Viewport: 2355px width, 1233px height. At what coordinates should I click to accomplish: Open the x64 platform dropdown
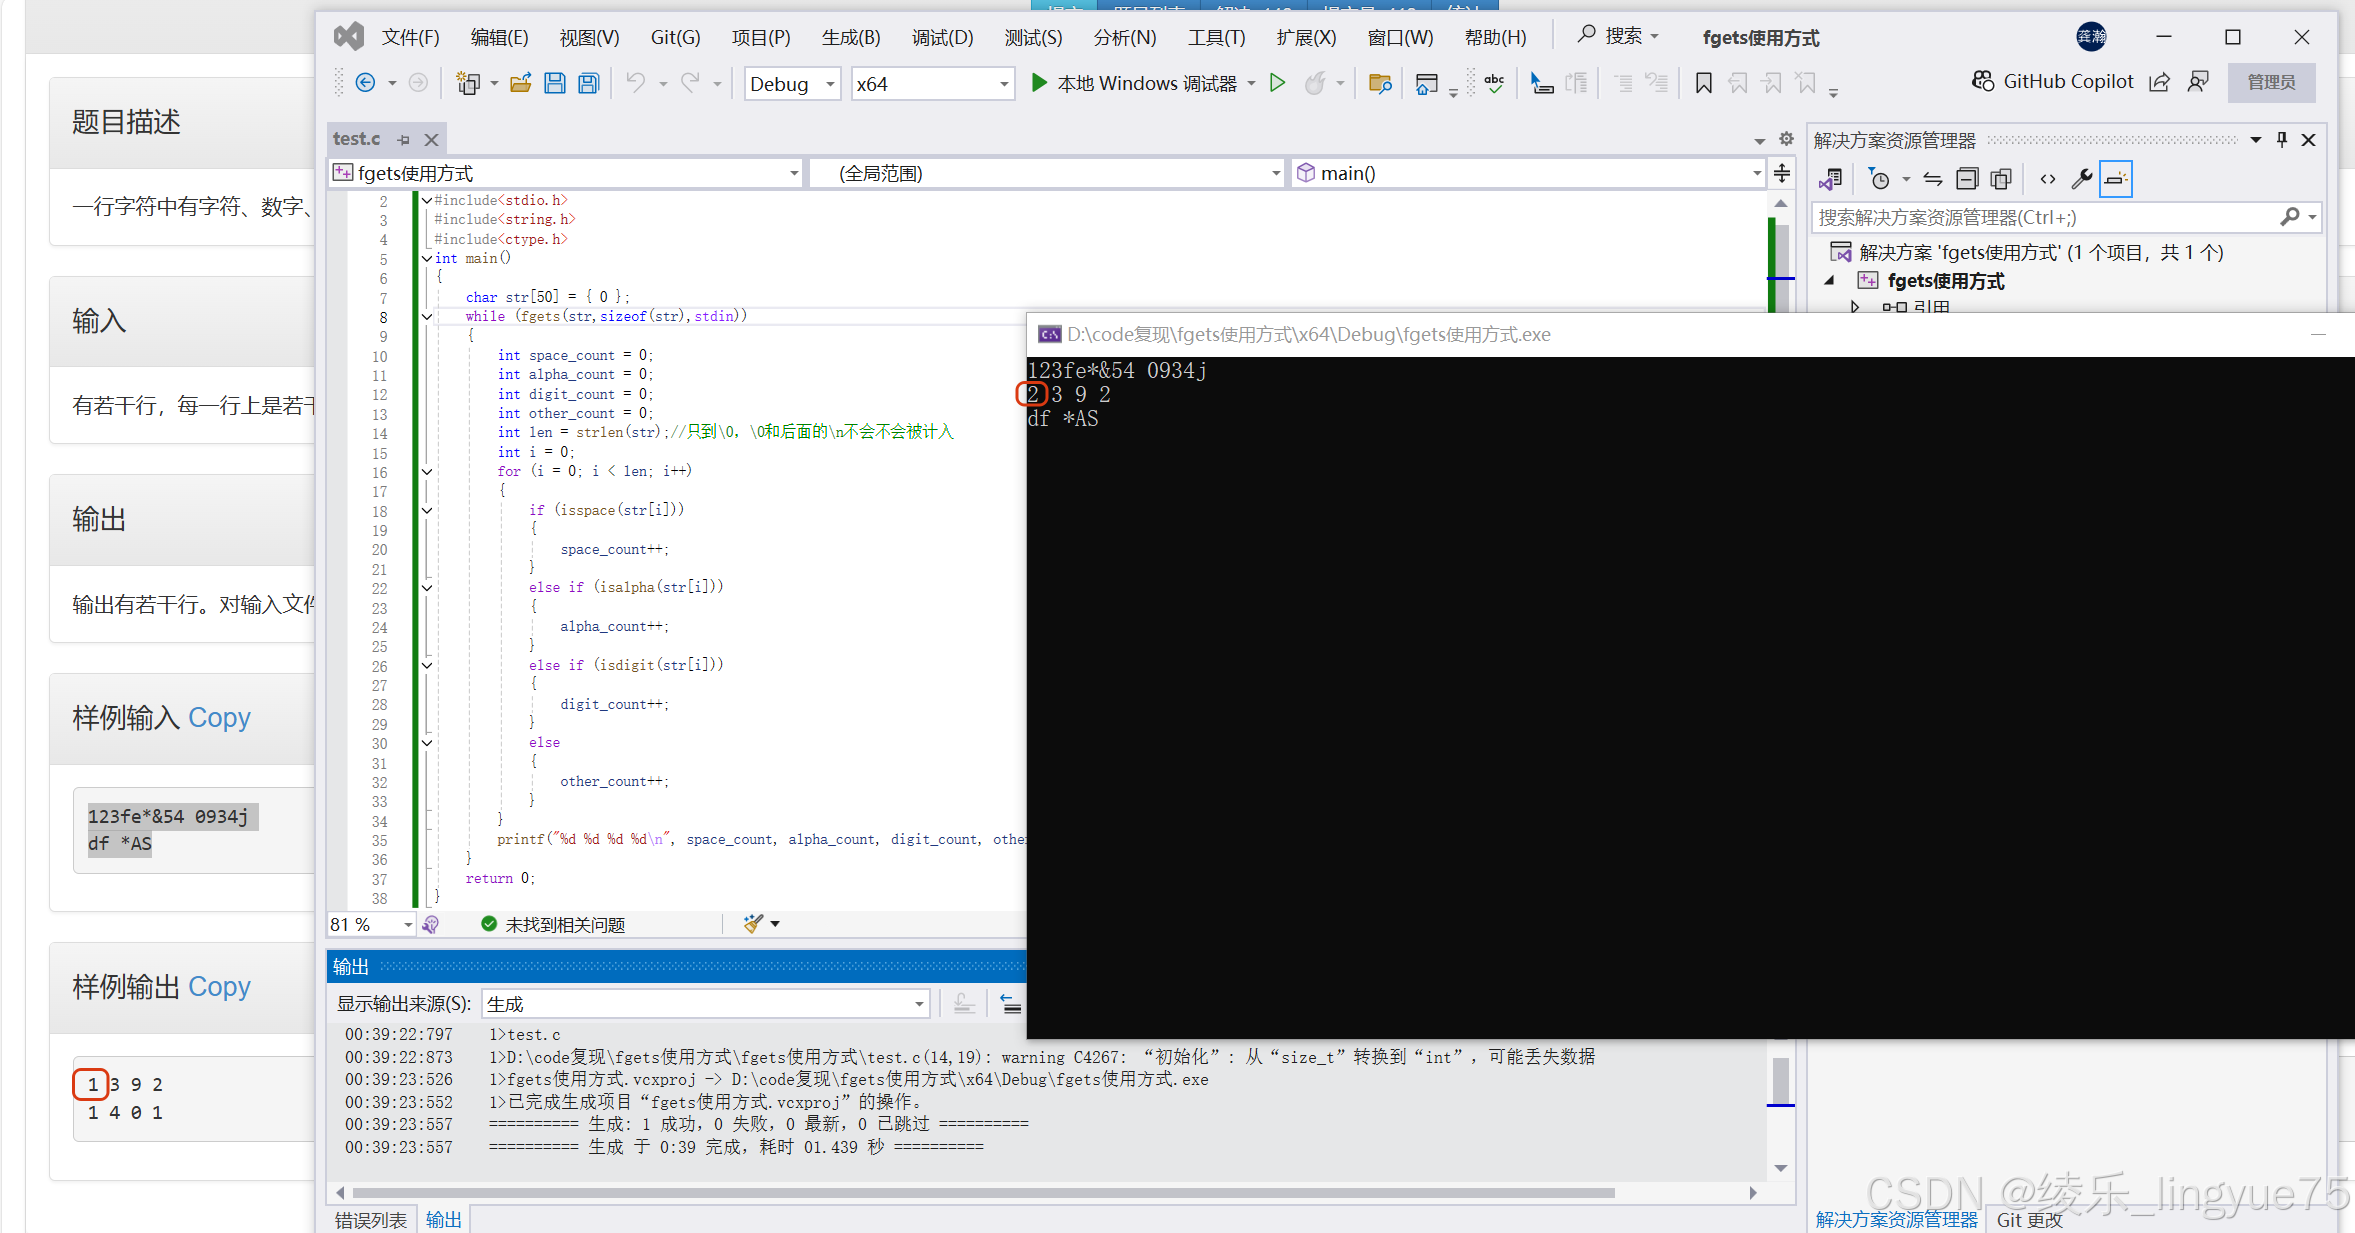932,84
